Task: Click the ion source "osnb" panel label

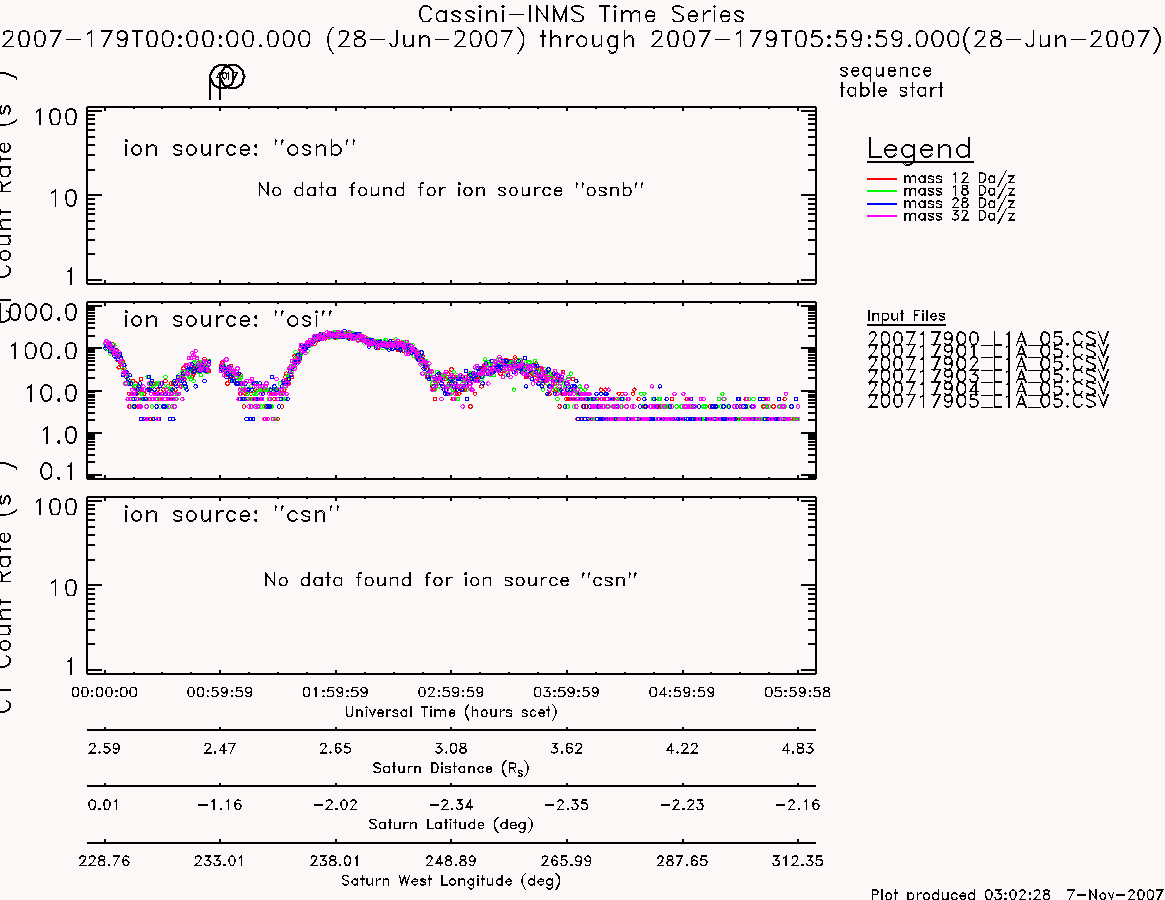Action: pyautogui.click(x=239, y=148)
